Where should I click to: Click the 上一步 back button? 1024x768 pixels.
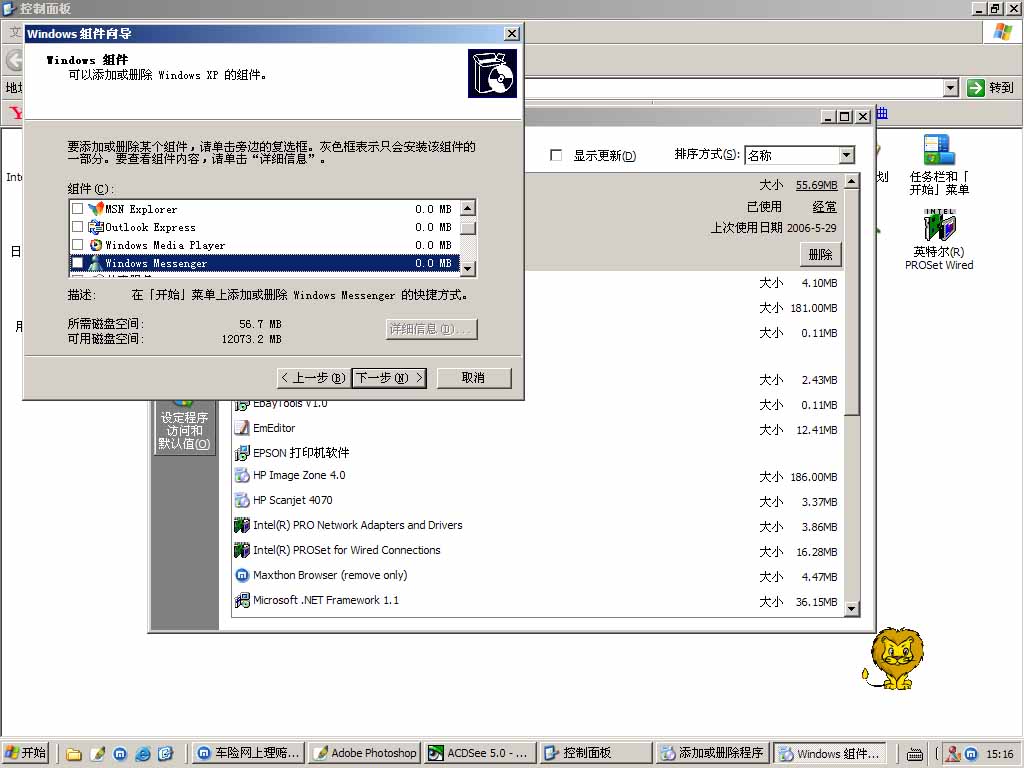point(313,377)
